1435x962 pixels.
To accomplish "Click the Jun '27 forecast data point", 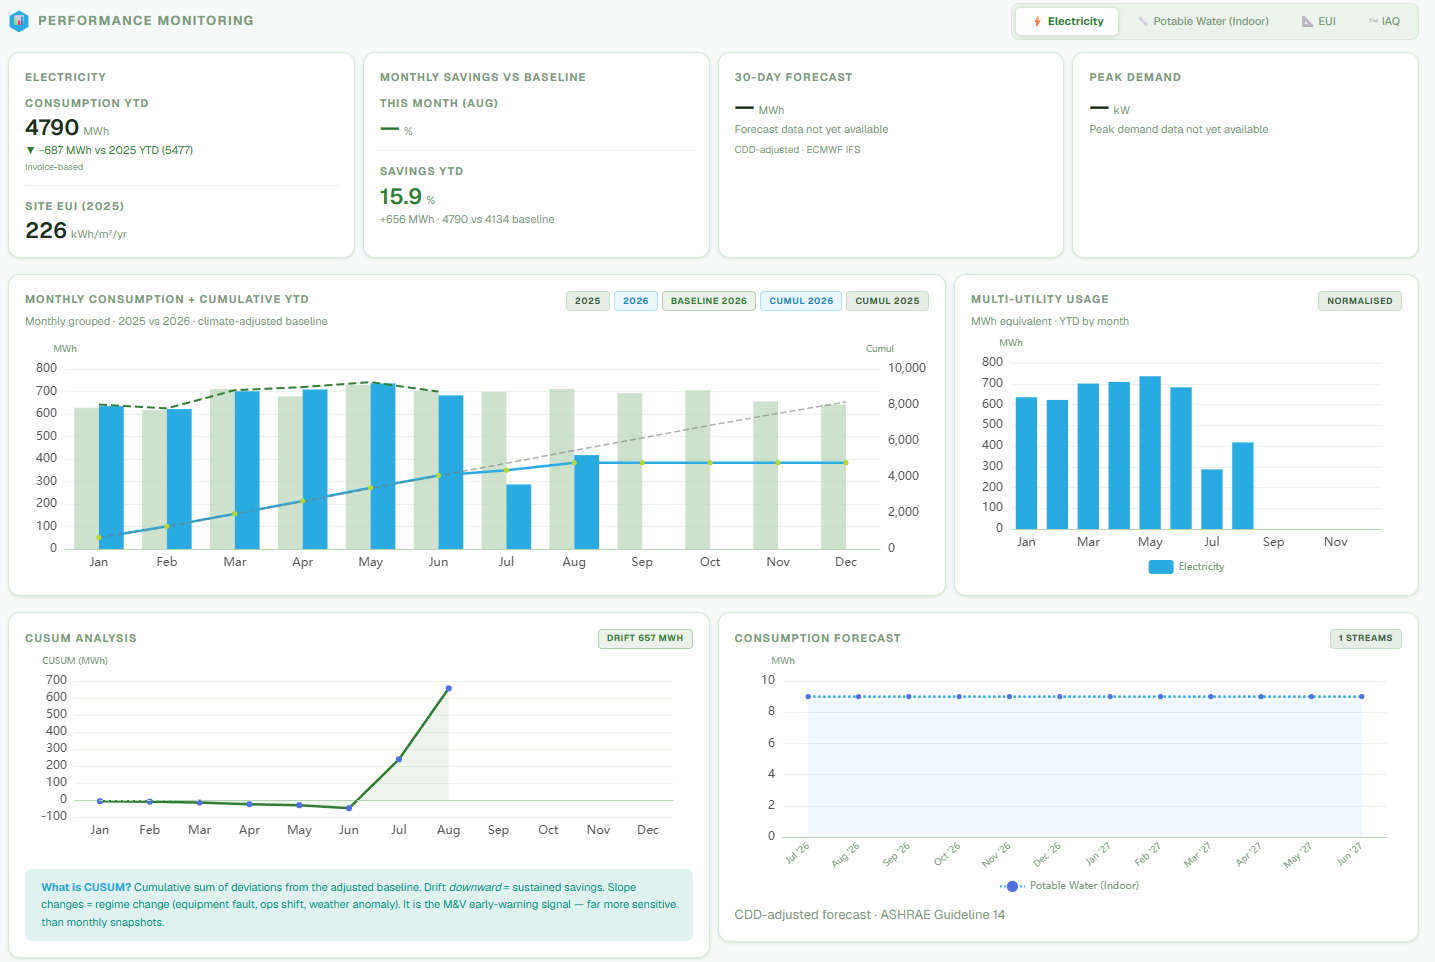I will click(1362, 697).
